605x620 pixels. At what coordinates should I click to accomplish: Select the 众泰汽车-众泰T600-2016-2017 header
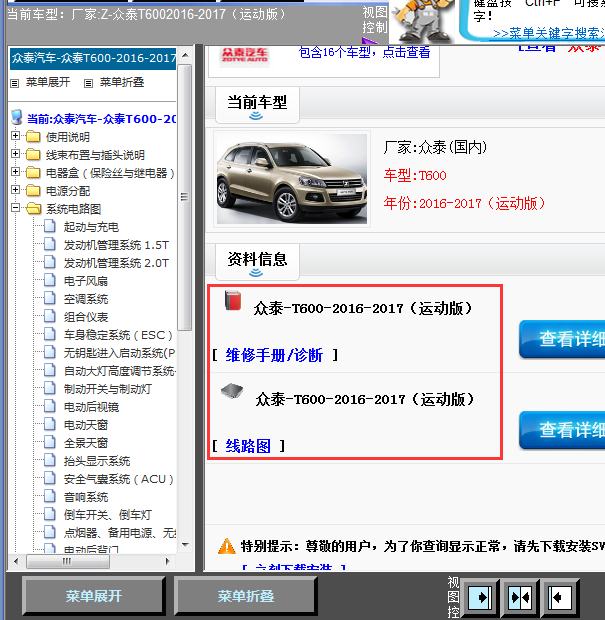(x=93, y=59)
